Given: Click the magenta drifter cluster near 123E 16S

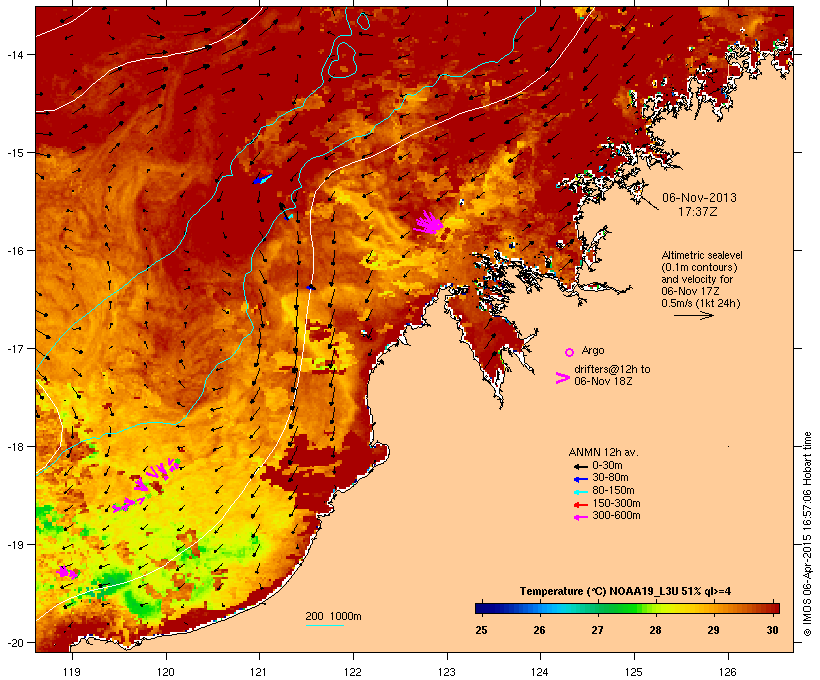Looking at the screenshot, I should pos(429,223).
